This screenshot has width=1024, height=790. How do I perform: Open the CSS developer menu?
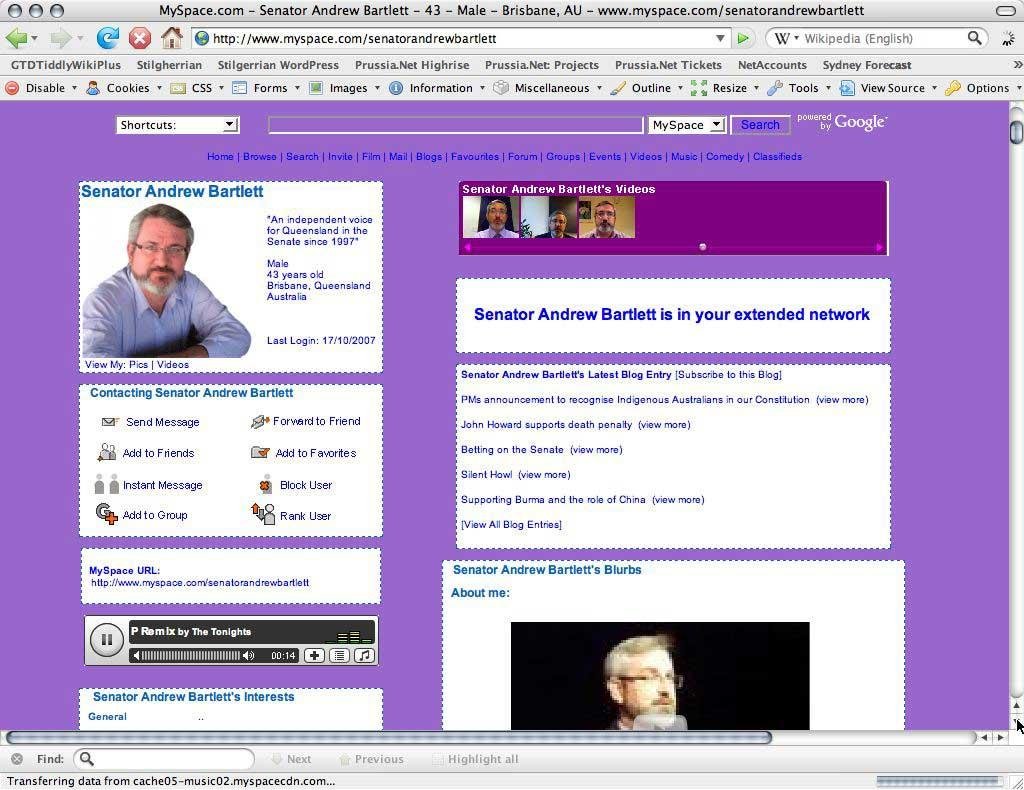[x=197, y=88]
